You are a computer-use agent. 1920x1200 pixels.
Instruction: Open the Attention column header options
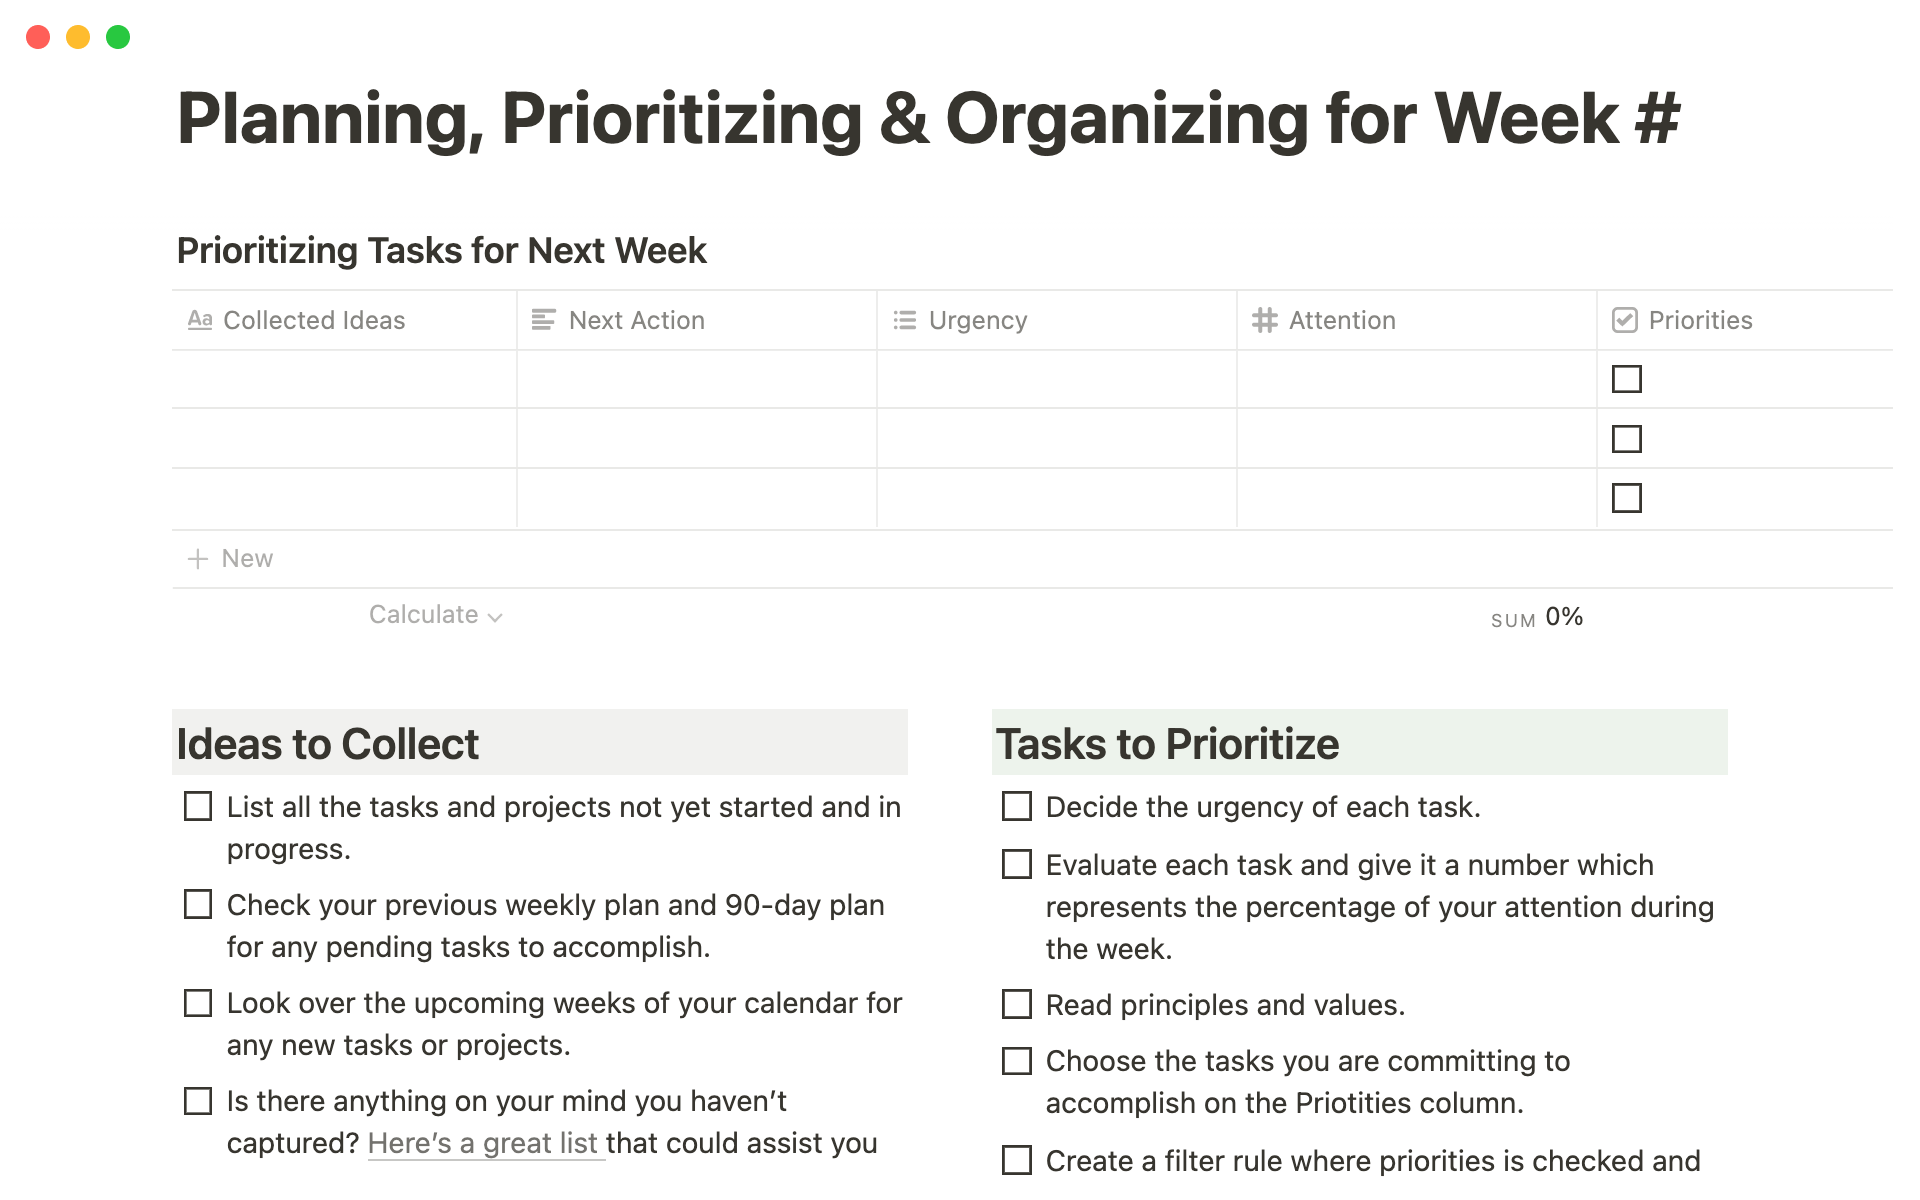click(x=1342, y=320)
